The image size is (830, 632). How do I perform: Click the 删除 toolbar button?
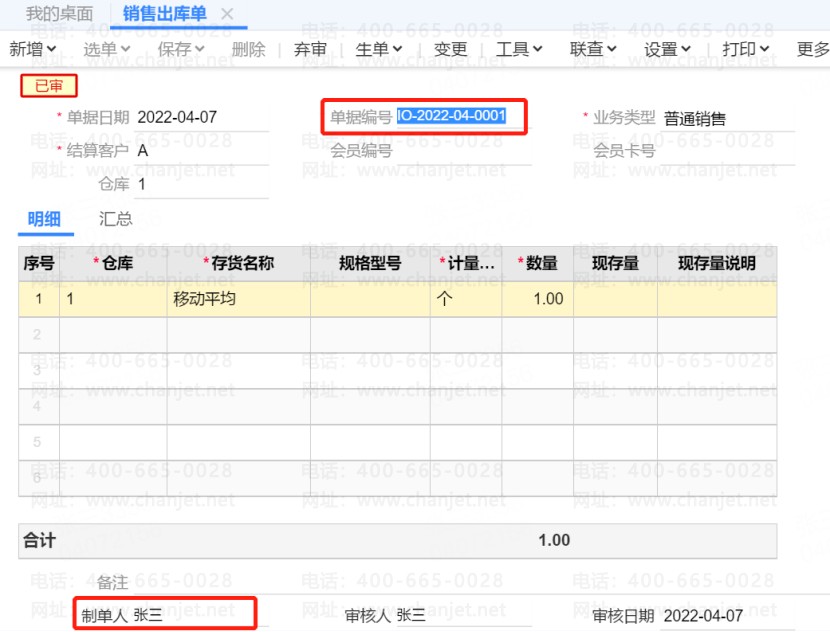(248, 49)
